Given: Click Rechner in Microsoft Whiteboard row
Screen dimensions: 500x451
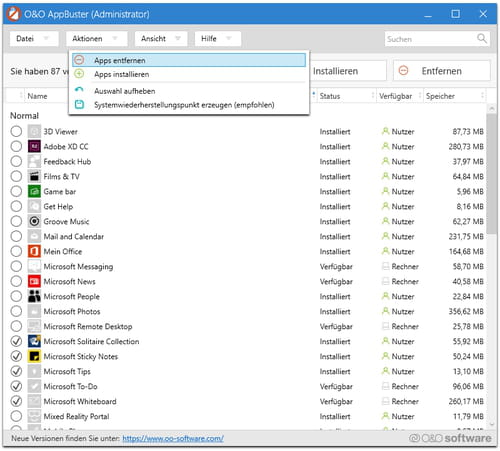Looking at the screenshot, I should pyautogui.click(x=405, y=401).
